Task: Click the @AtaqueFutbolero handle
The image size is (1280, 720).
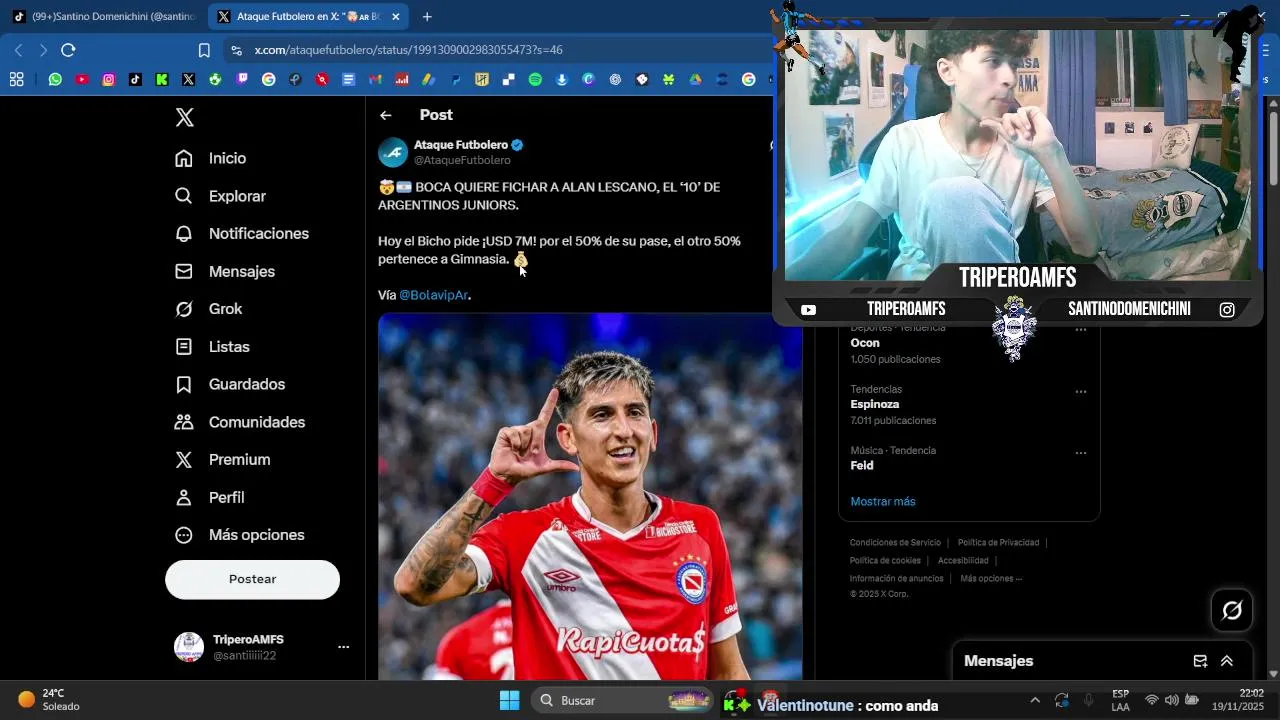Action: (x=462, y=160)
